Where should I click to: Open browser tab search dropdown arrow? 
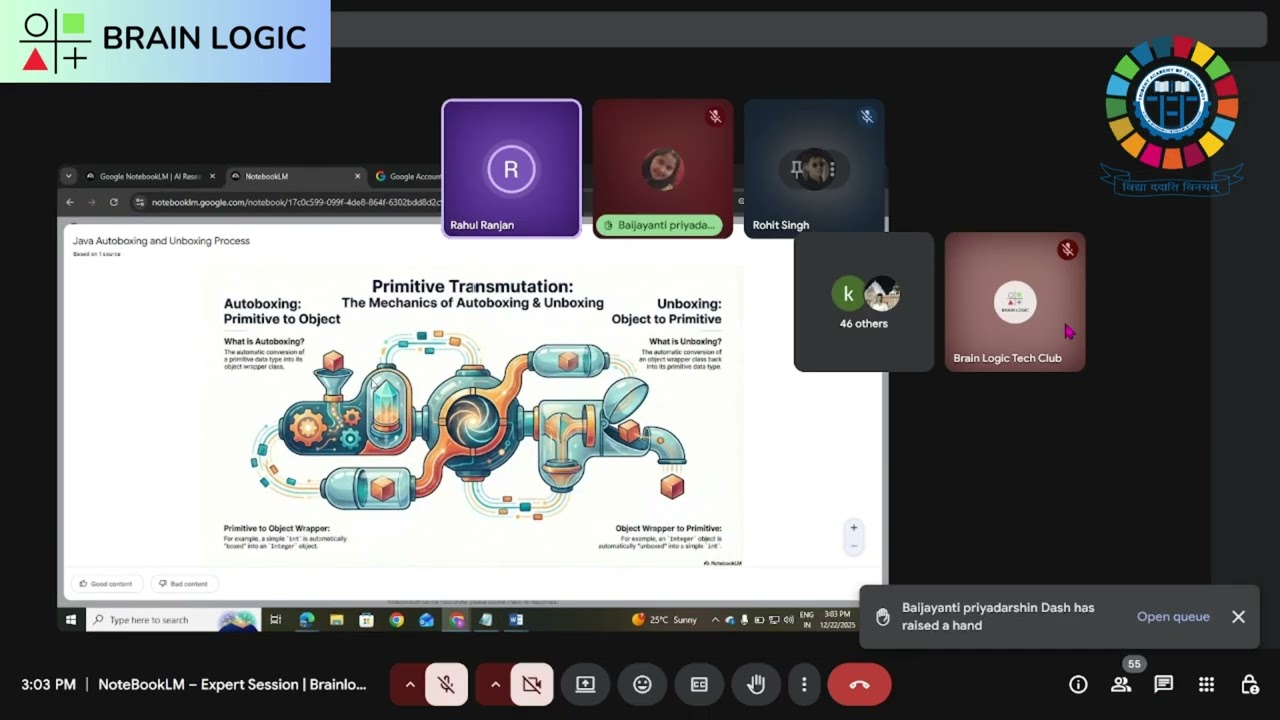pos(68,176)
